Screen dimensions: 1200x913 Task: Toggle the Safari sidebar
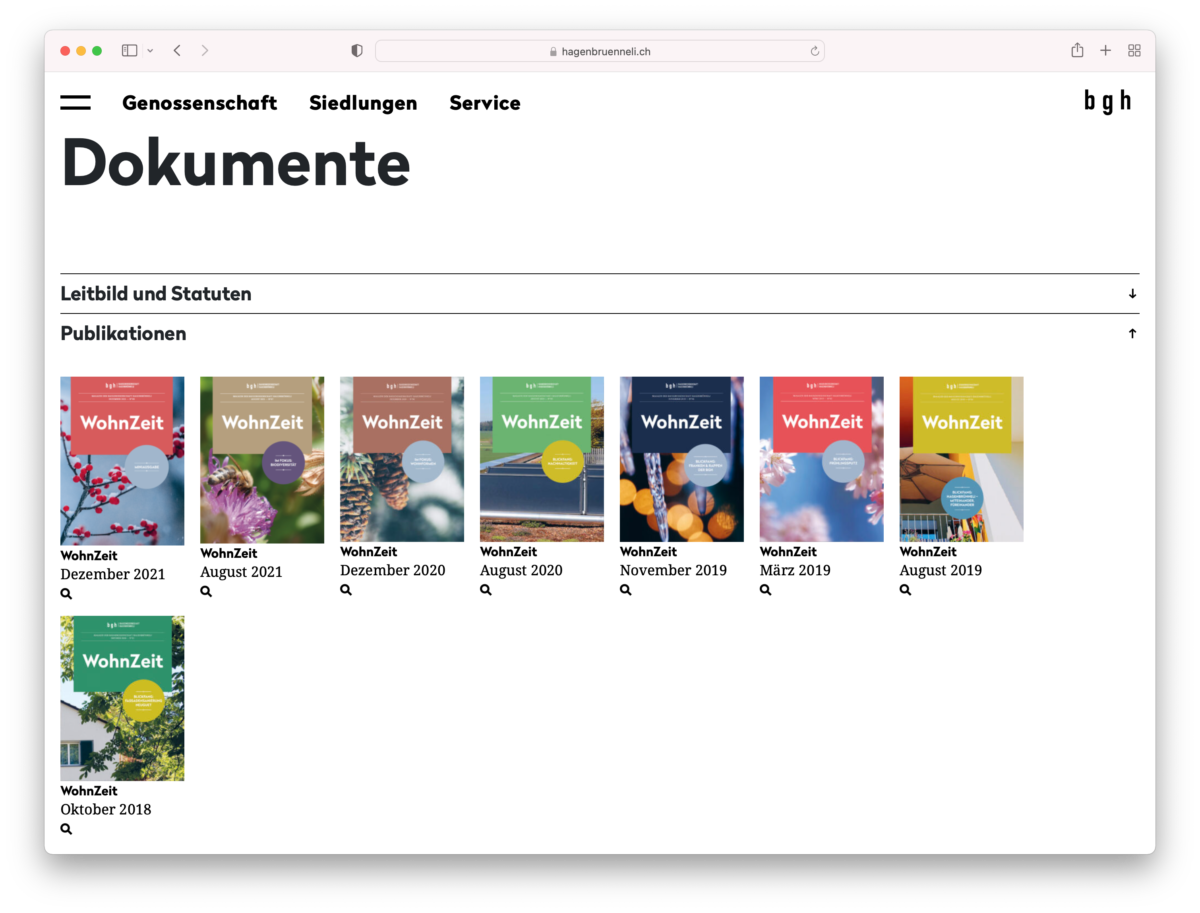pyautogui.click(x=129, y=51)
